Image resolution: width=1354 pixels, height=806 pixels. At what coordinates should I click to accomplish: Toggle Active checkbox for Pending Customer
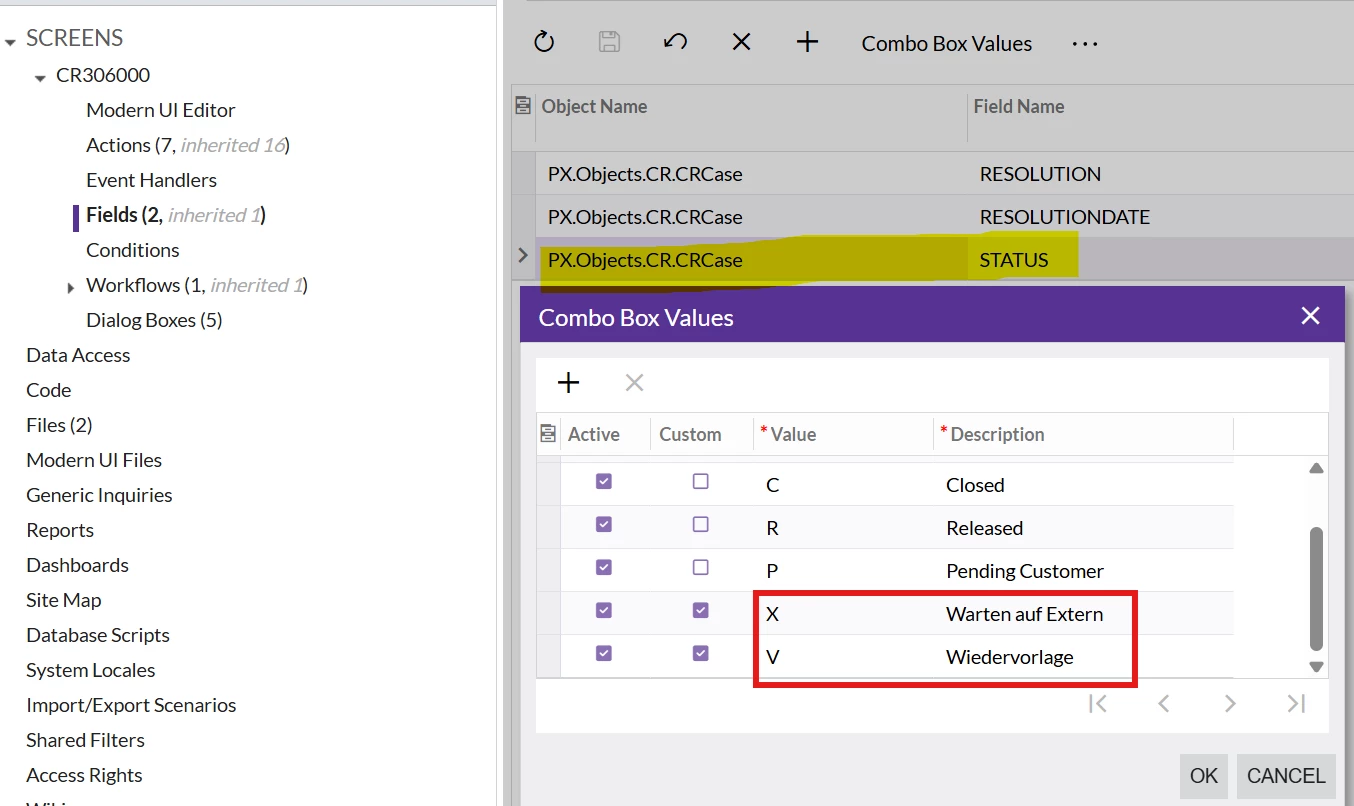click(x=603, y=568)
